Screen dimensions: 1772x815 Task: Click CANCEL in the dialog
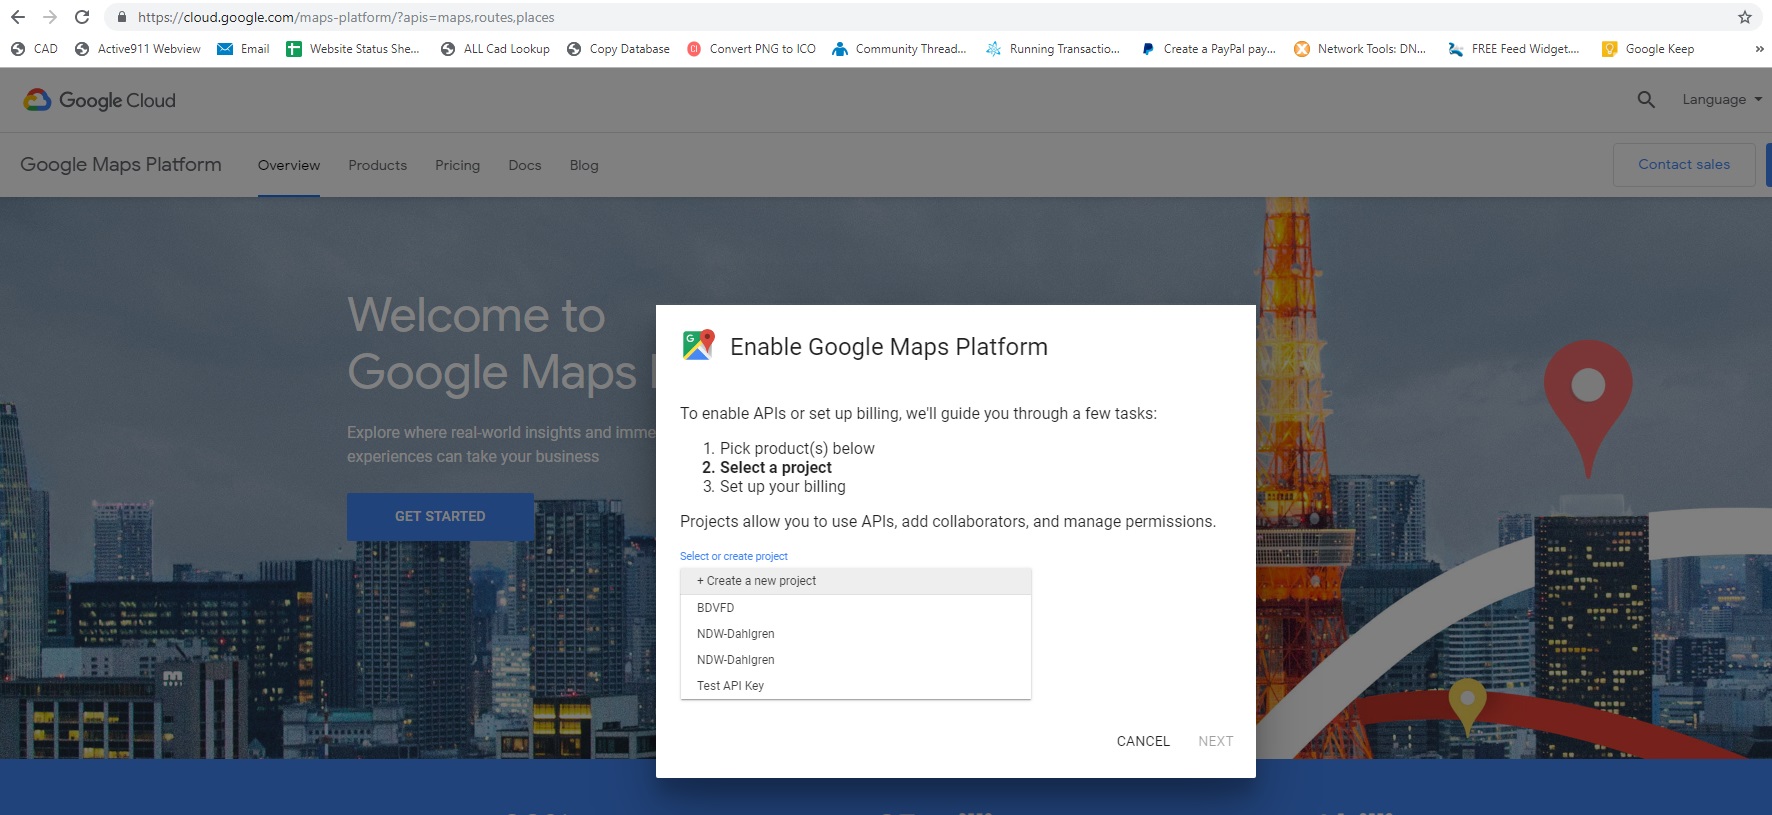coord(1143,741)
